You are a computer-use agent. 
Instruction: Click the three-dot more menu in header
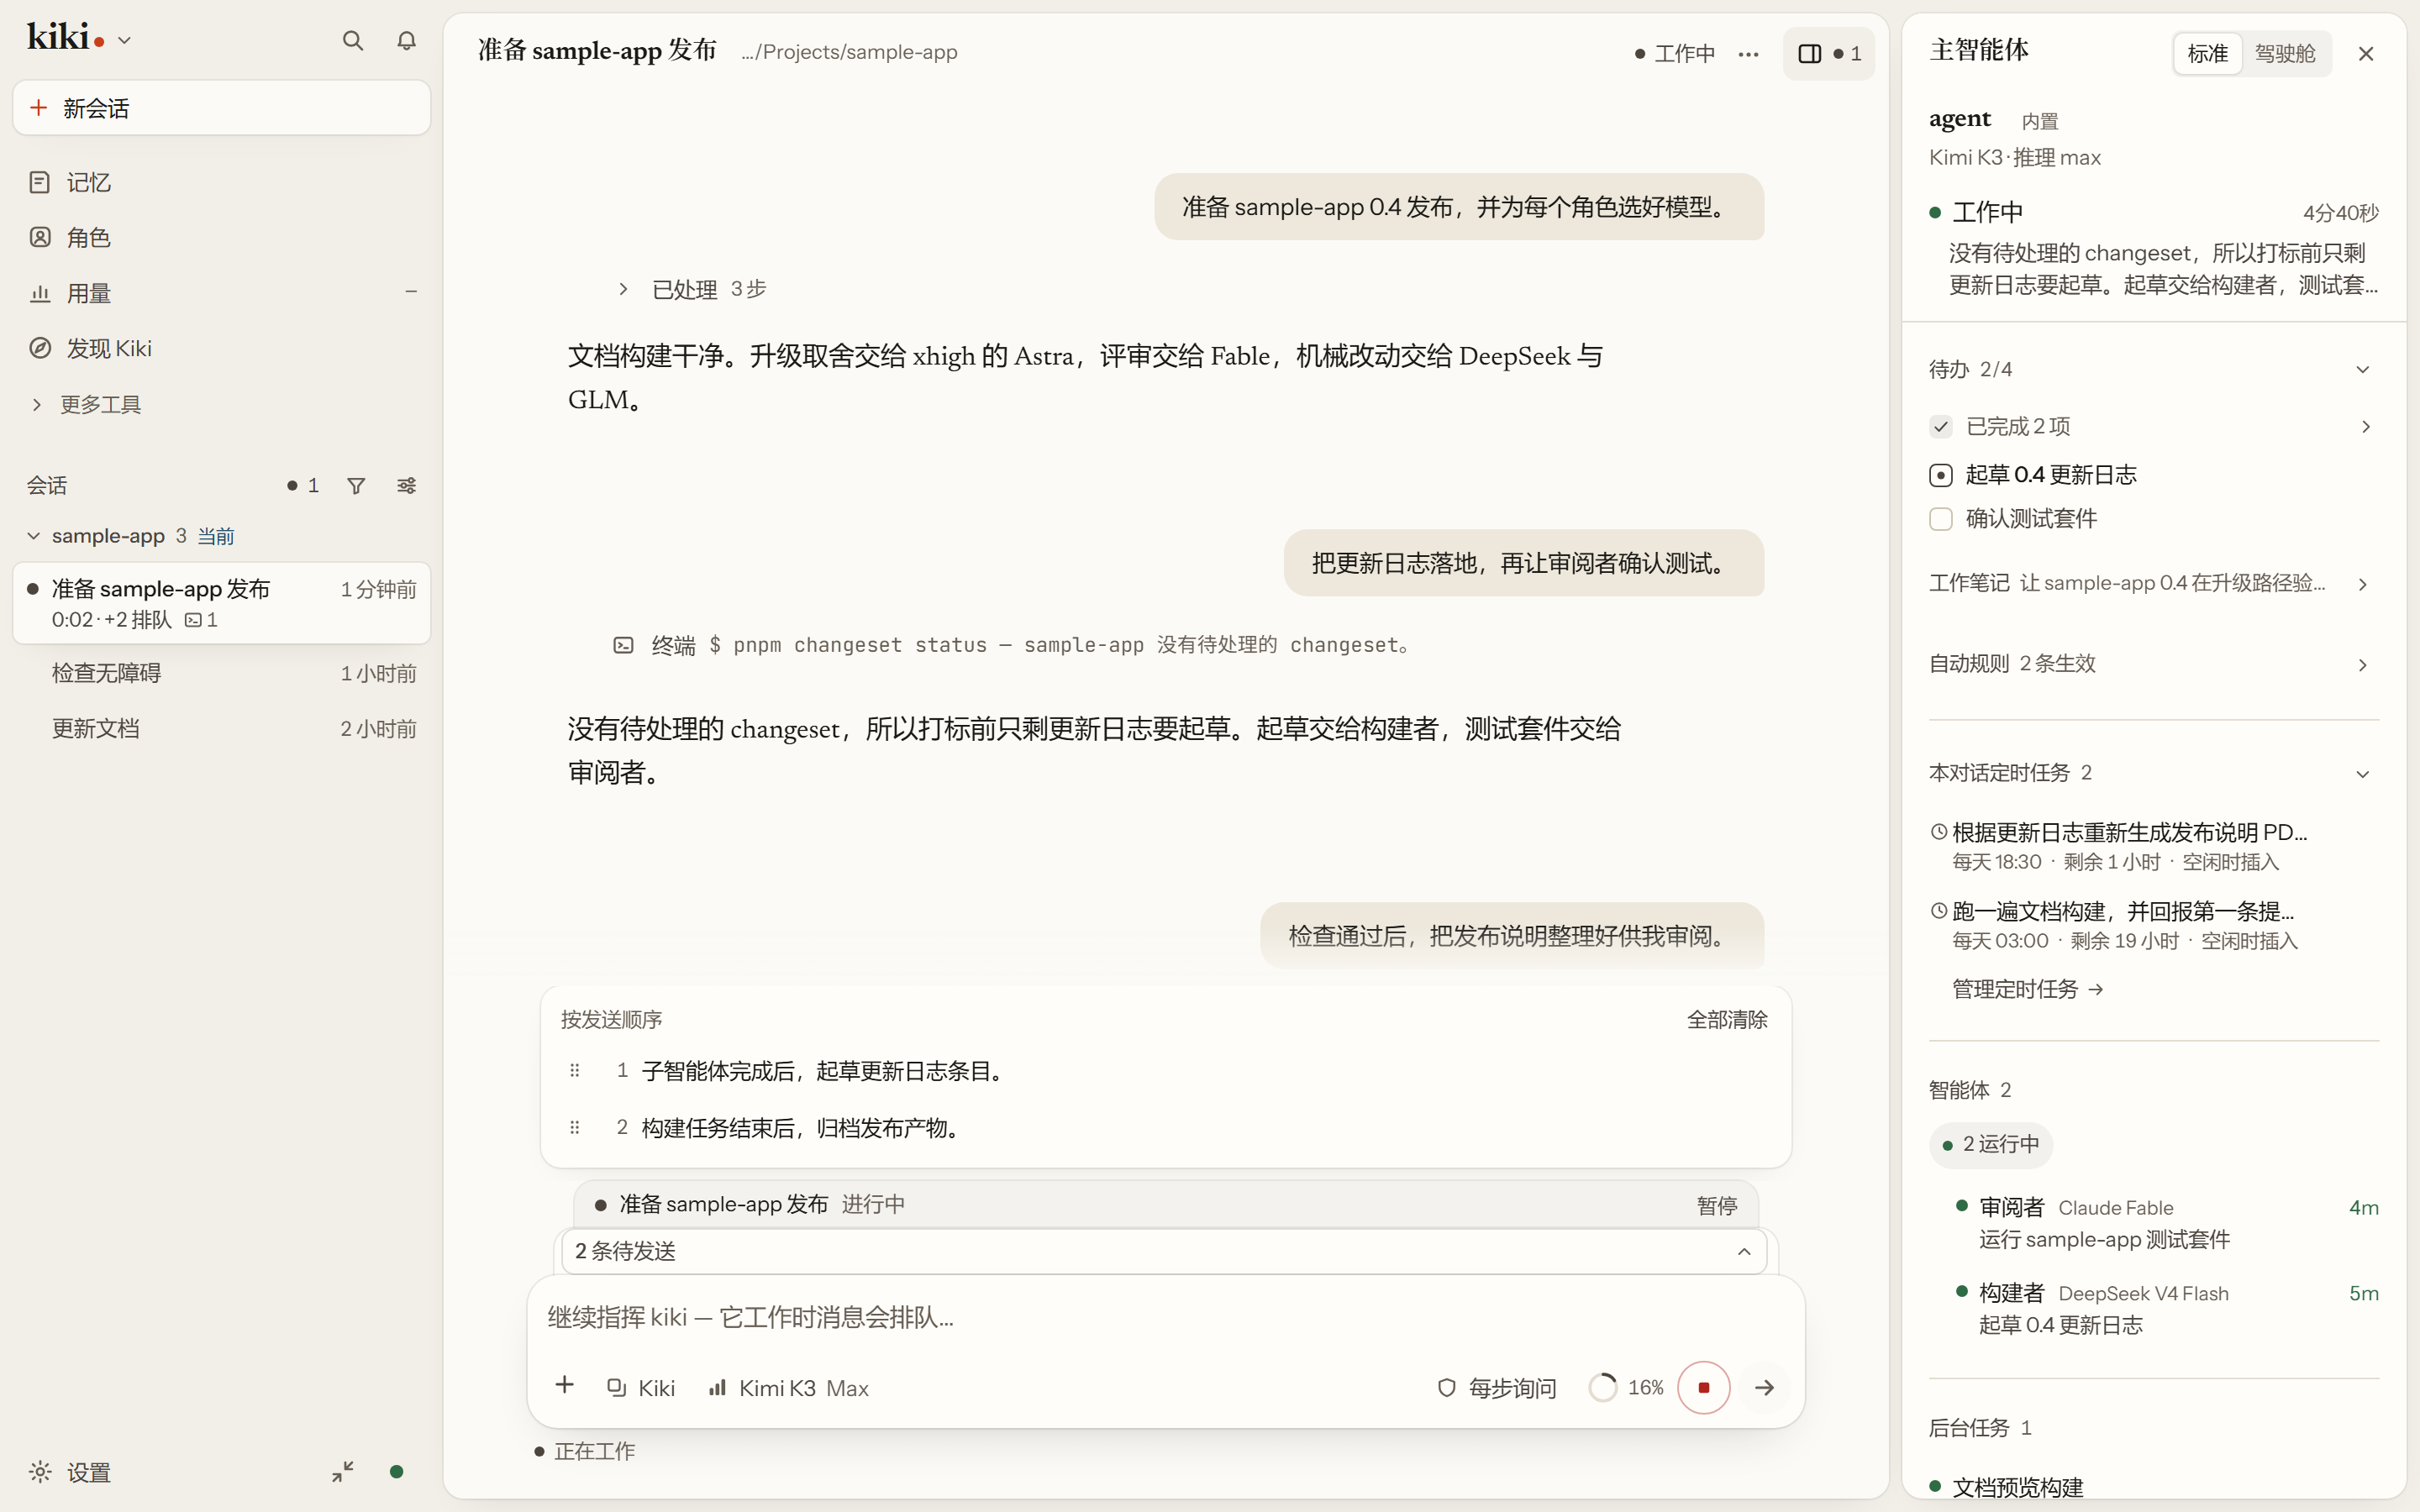[1748, 53]
